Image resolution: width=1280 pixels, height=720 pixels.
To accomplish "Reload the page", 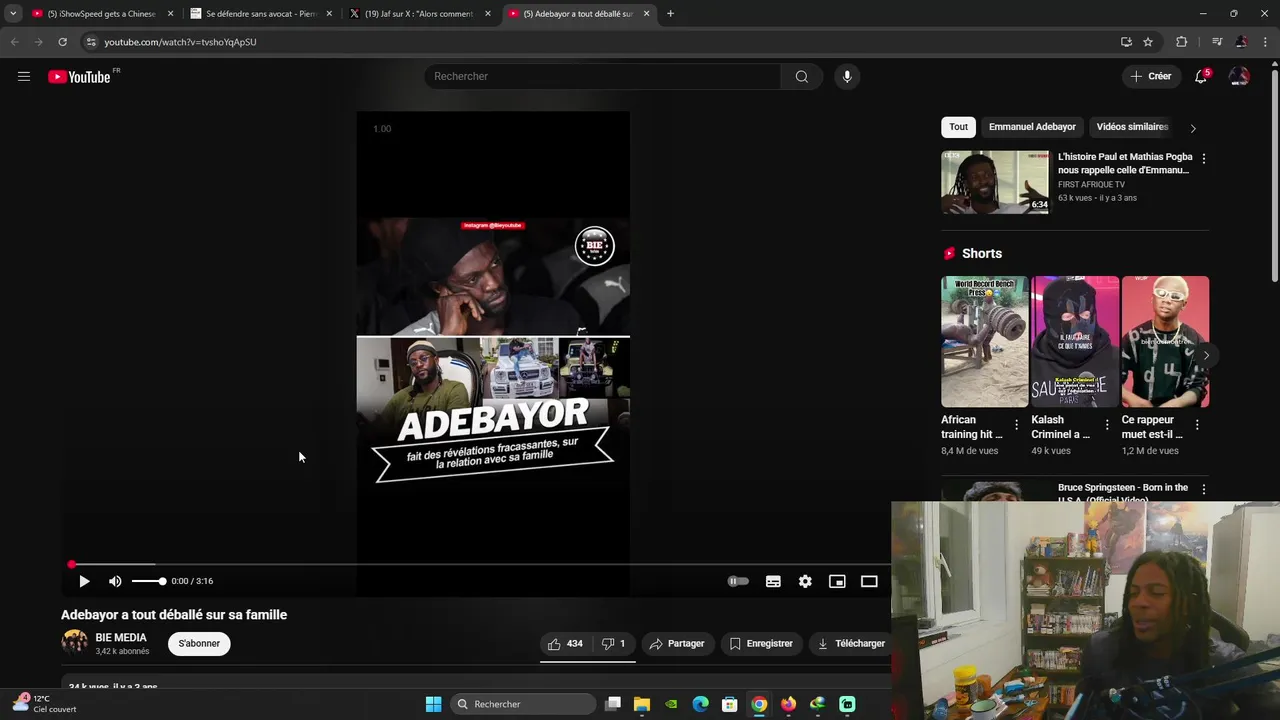I will pyautogui.click(x=62, y=42).
